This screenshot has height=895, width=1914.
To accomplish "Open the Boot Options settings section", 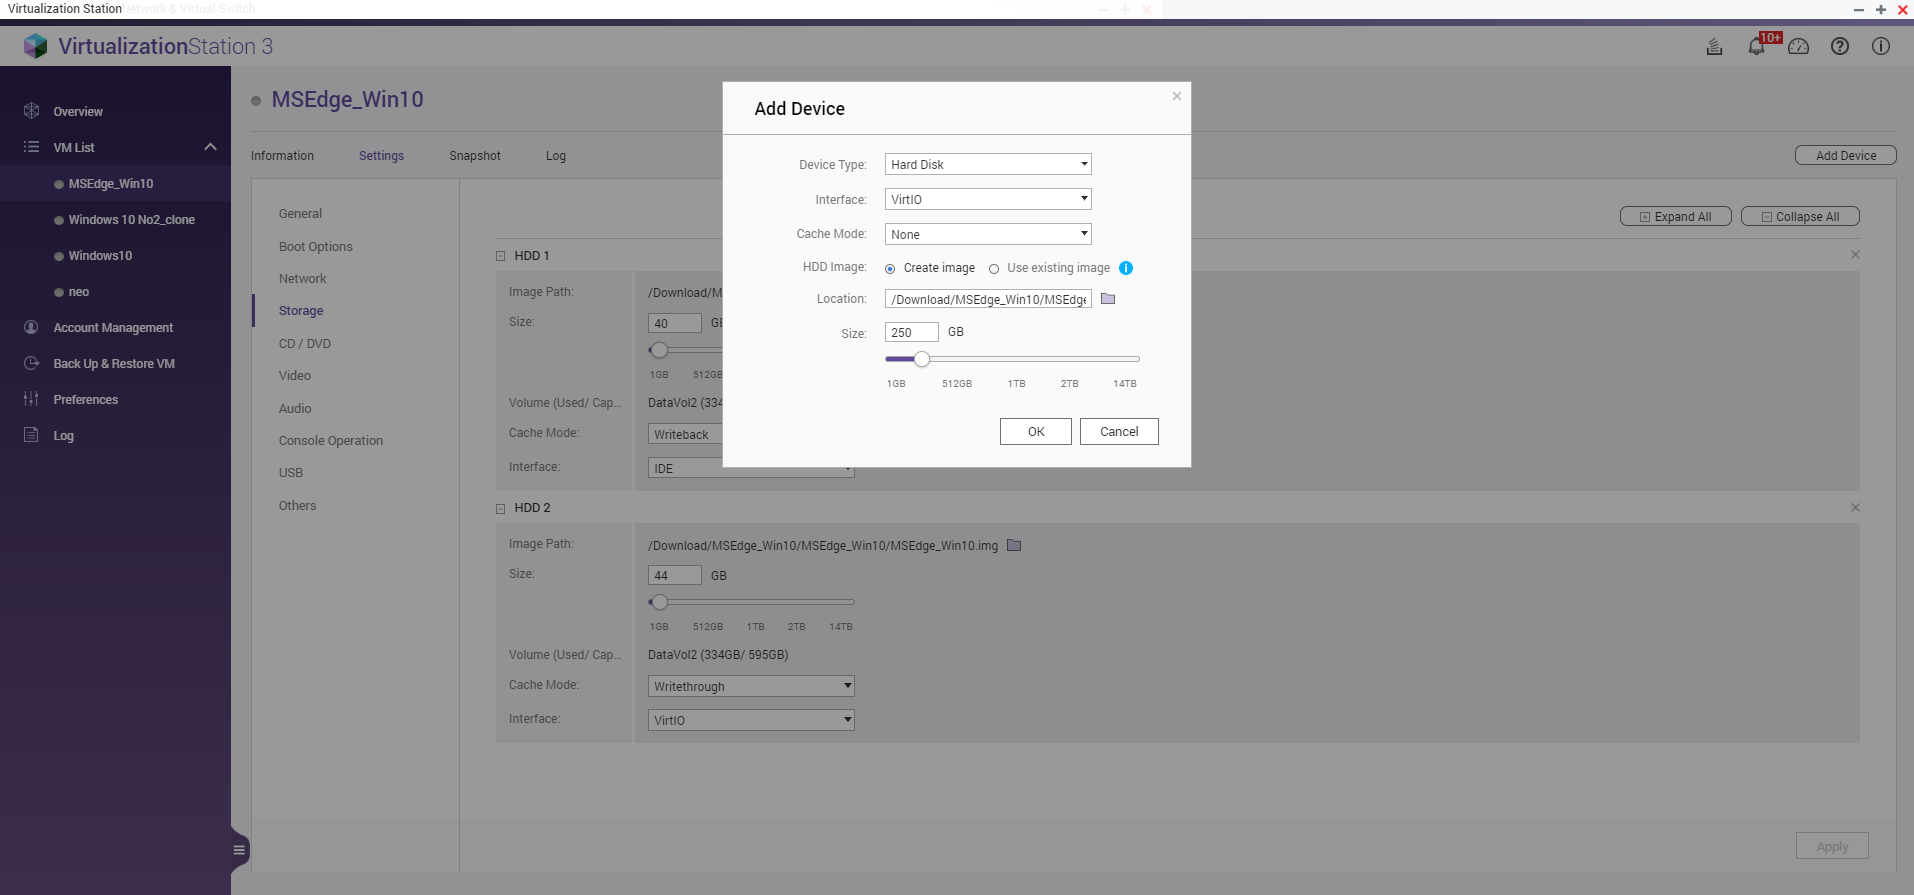I will (316, 246).
